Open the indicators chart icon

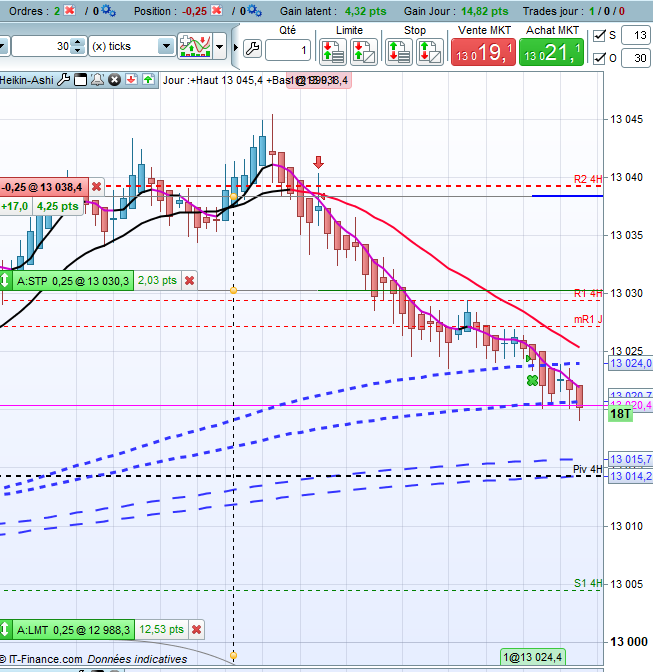click(195, 46)
